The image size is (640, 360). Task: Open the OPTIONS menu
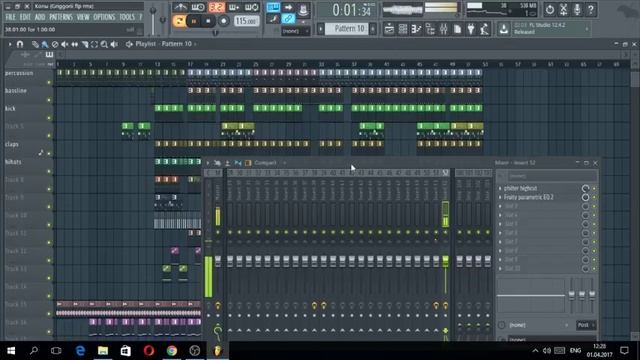pyautogui.click(x=104, y=17)
